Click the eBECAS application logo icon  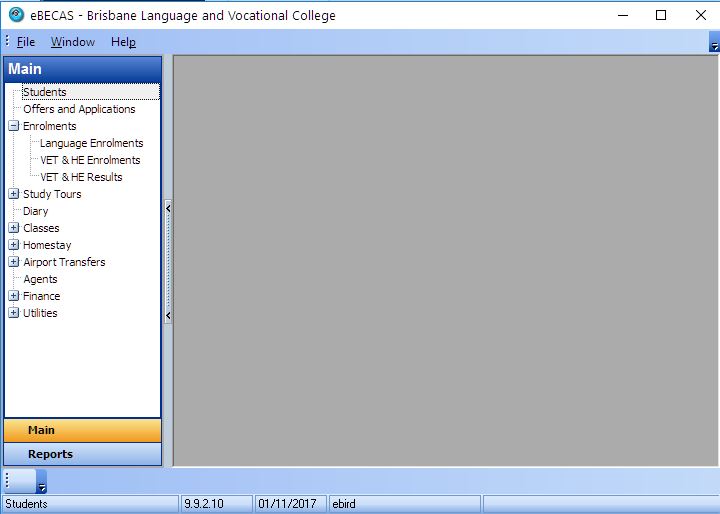click(16, 15)
